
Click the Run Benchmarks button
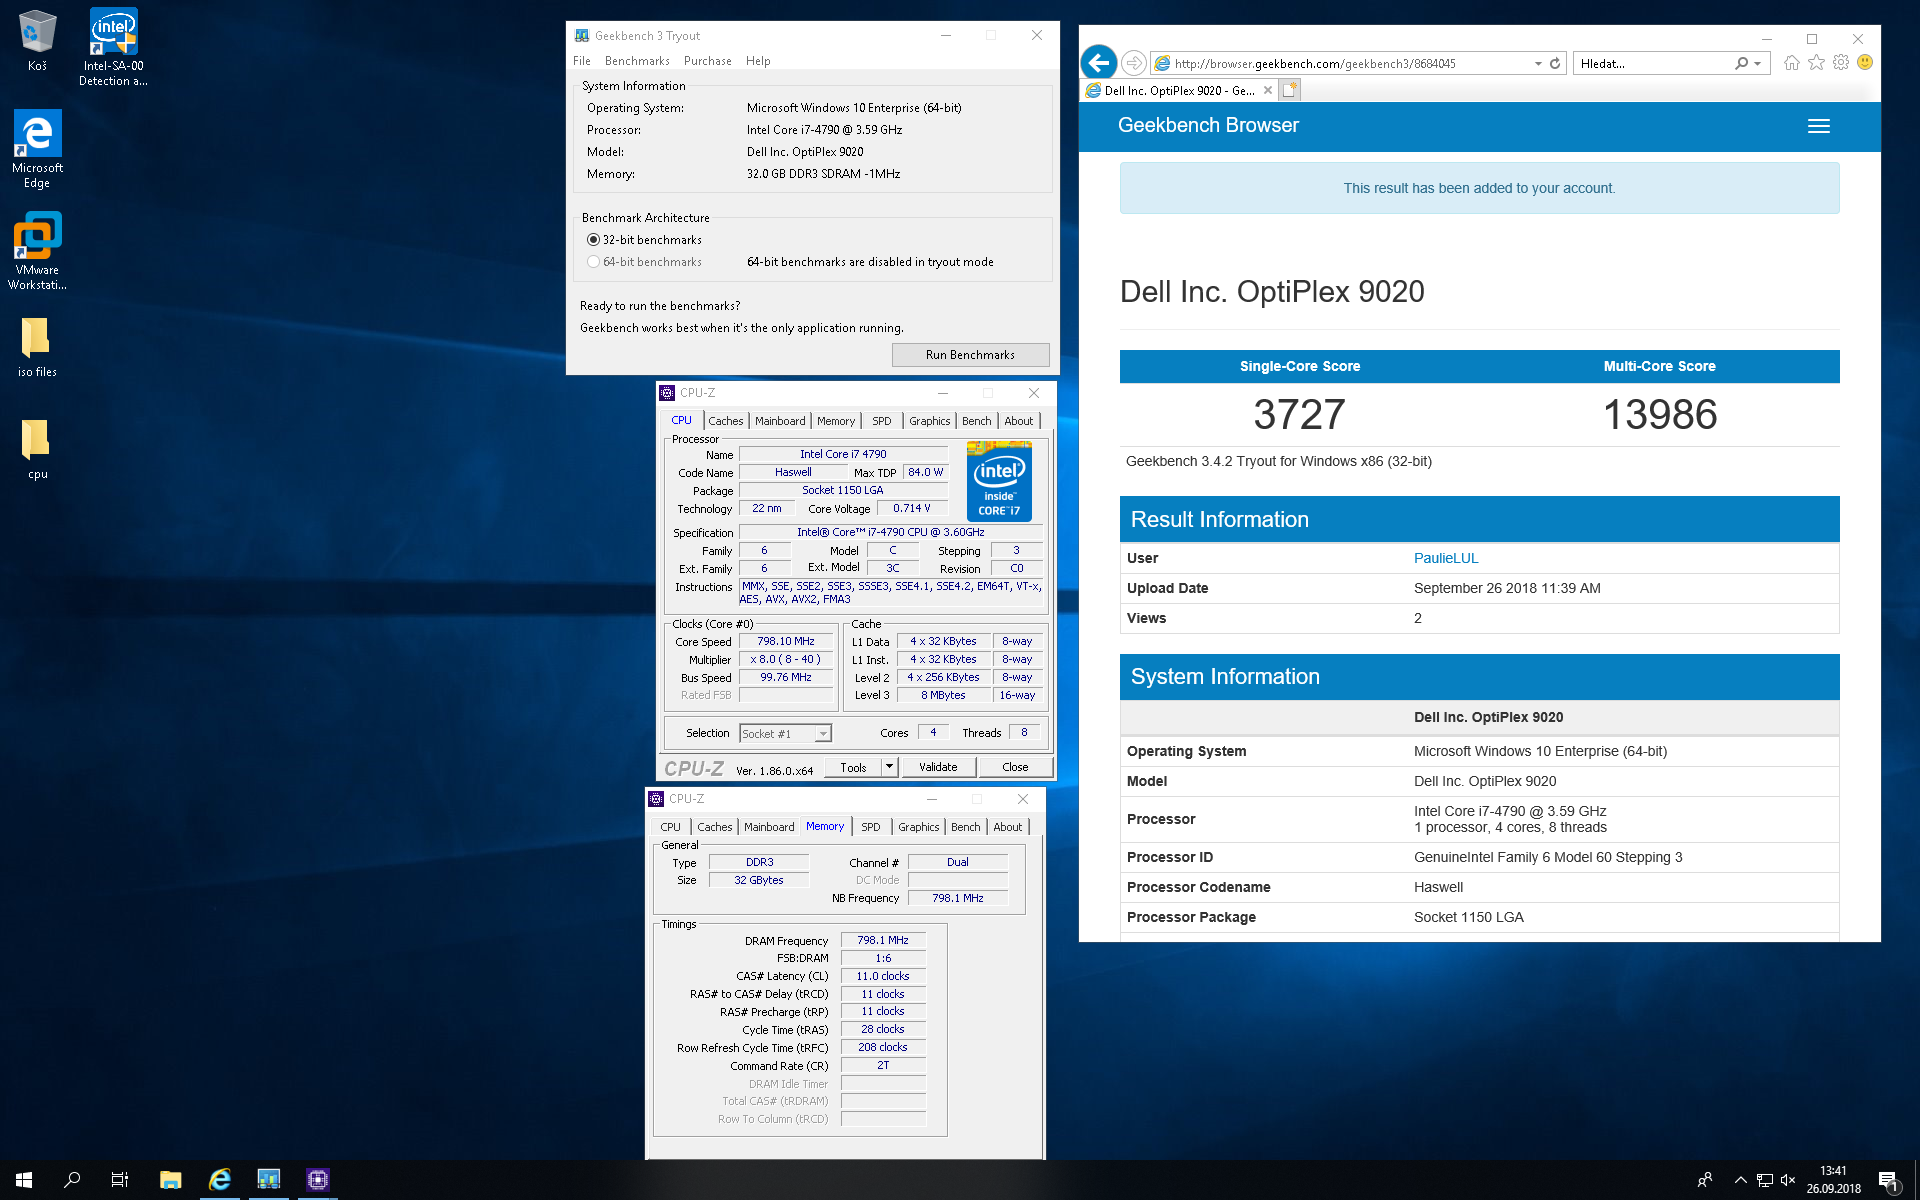(x=970, y=355)
